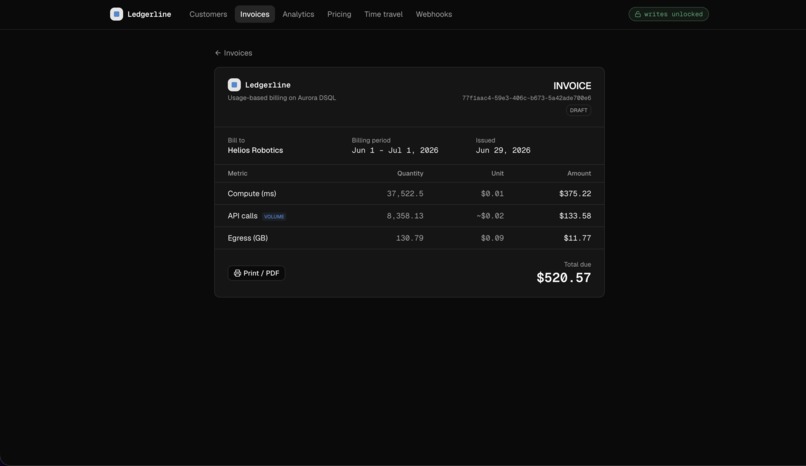Select the invoice ID text under INVOICE
The height and width of the screenshot is (466, 806).
tap(526, 98)
